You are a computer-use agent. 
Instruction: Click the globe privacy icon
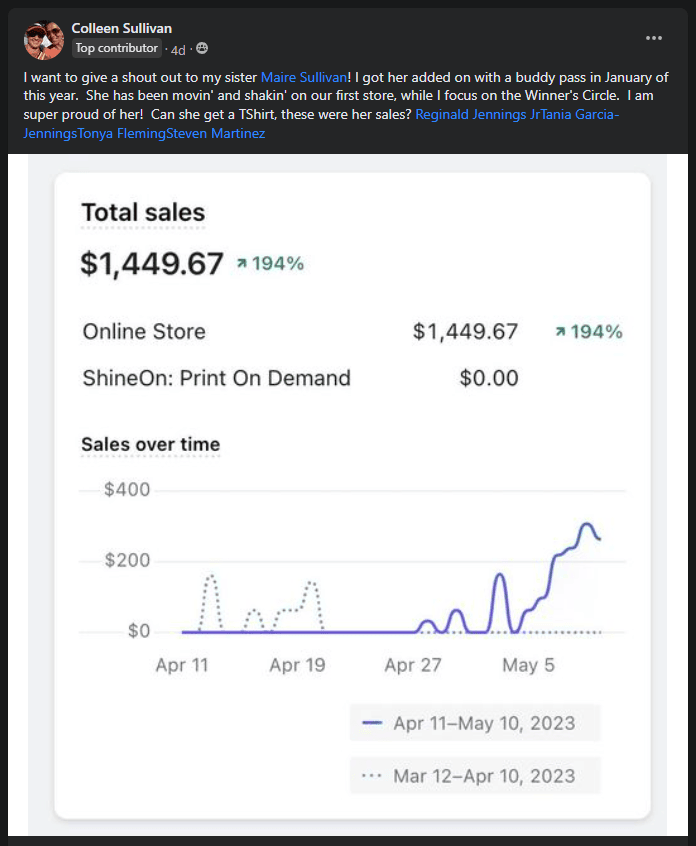(202, 48)
